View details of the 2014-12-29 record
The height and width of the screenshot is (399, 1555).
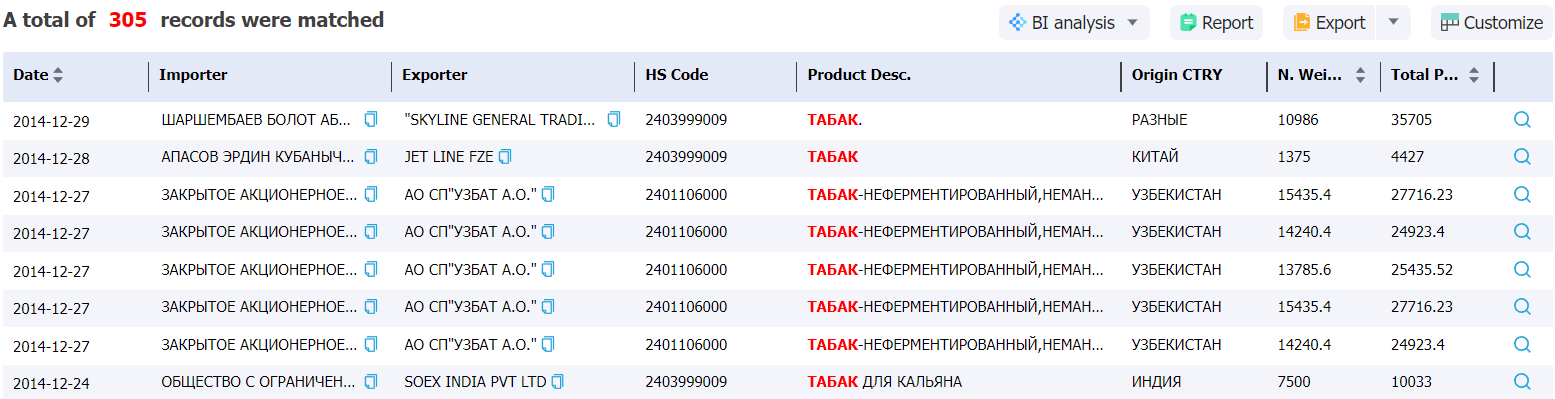pyautogui.click(x=1522, y=119)
